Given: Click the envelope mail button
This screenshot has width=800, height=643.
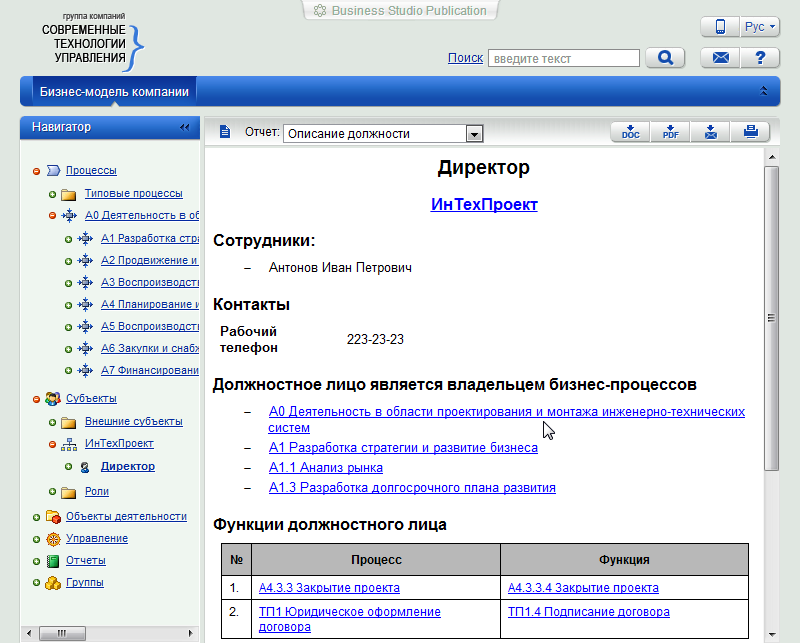Looking at the screenshot, I should [720, 58].
